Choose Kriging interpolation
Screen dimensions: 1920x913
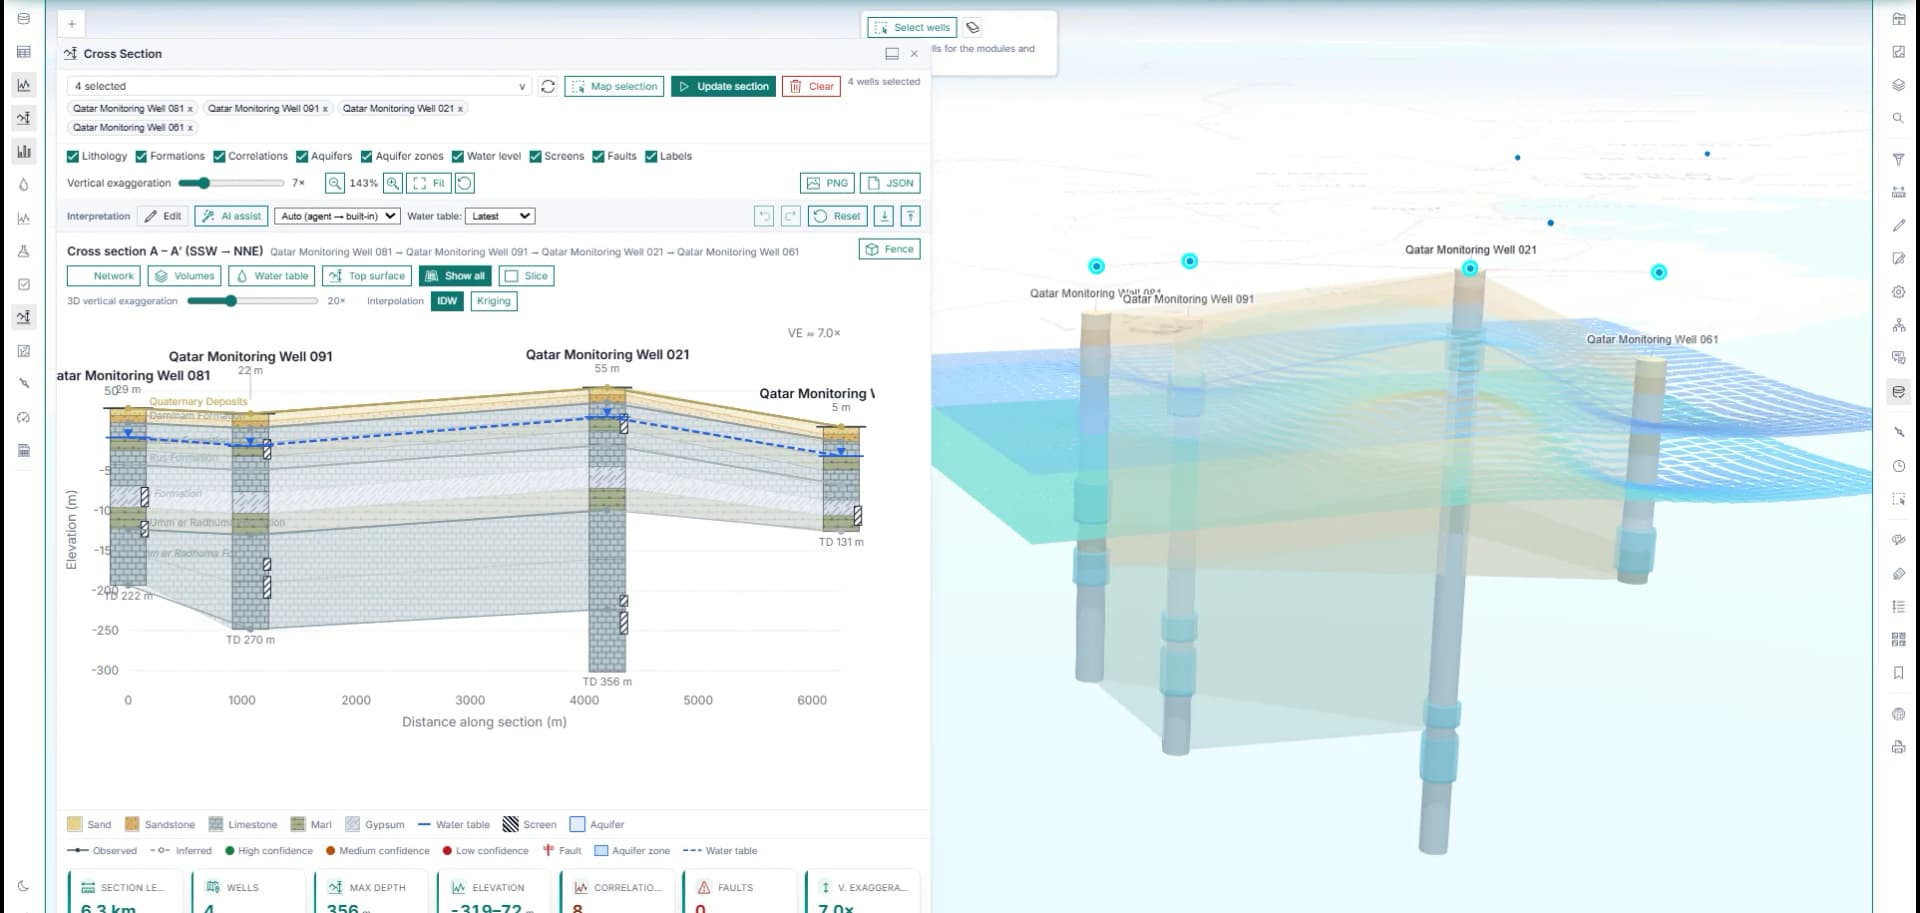pos(494,301)
